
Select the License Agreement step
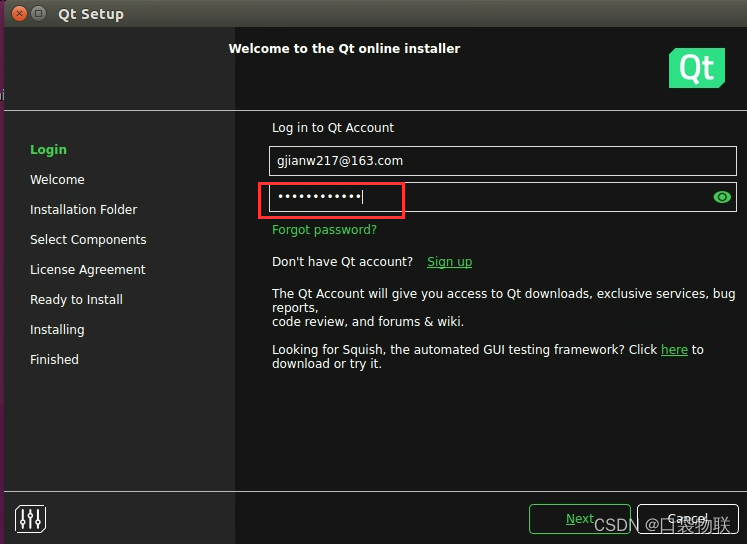pos(88,270)
